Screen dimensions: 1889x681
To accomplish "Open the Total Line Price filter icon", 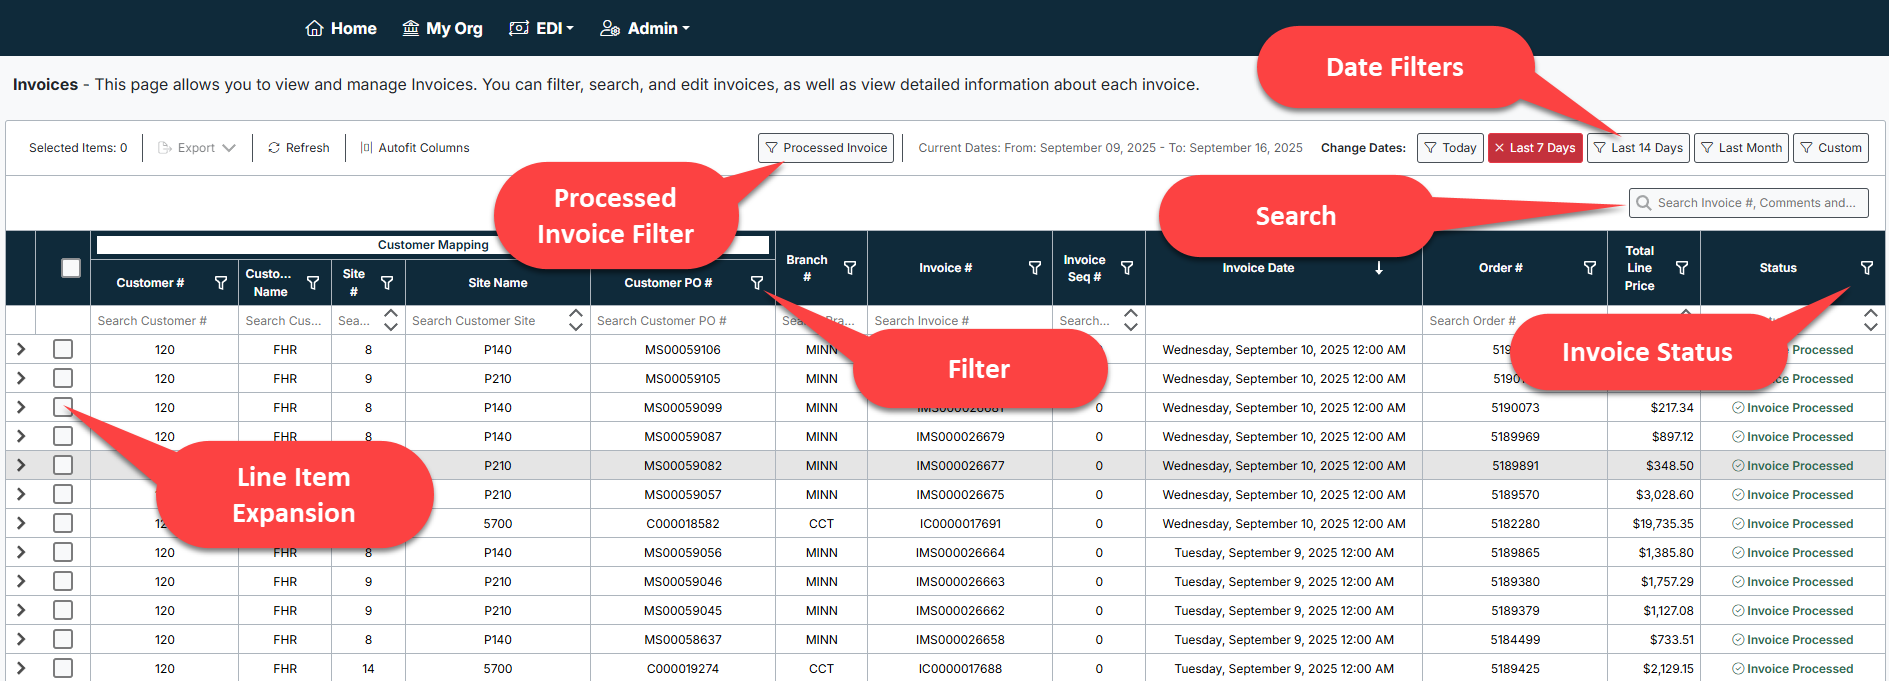I will (1682, 268).
